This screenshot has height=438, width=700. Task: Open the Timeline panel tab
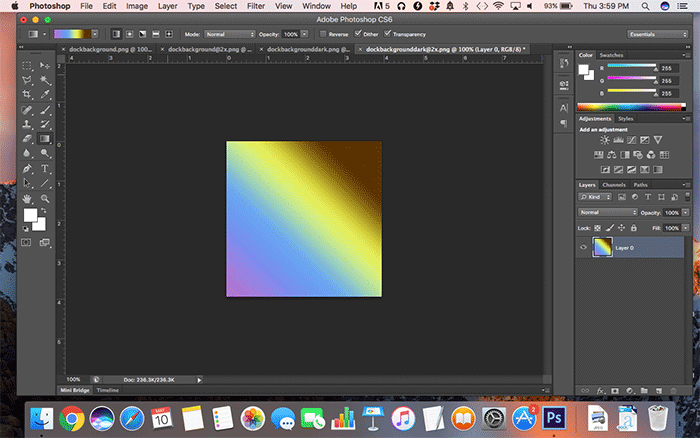[x=108, y=390]
